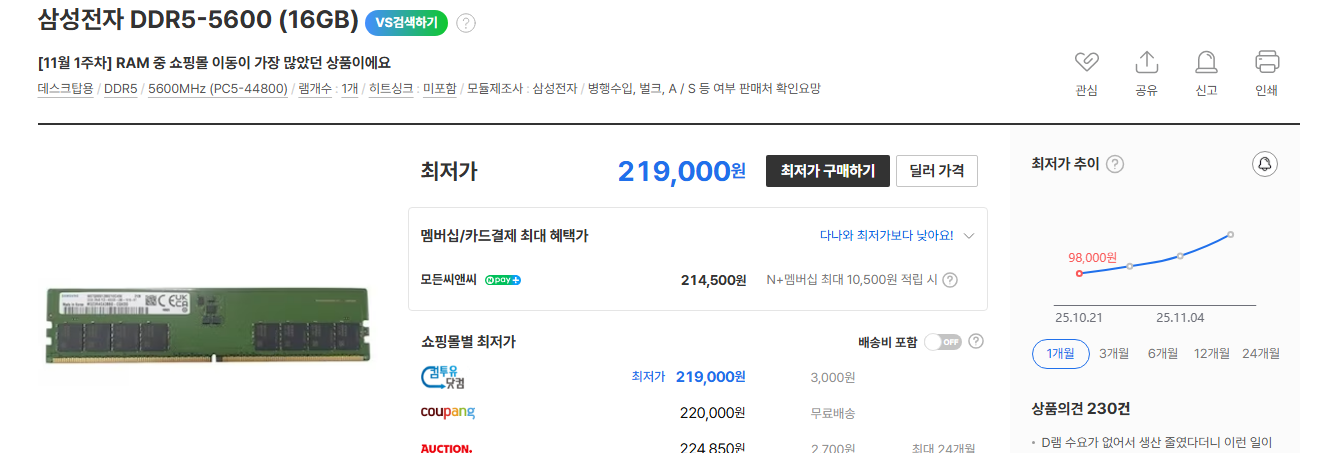Click help icon beside 최저가 추이
The width and height of the screenshot is (1319, 453).
1115,164
